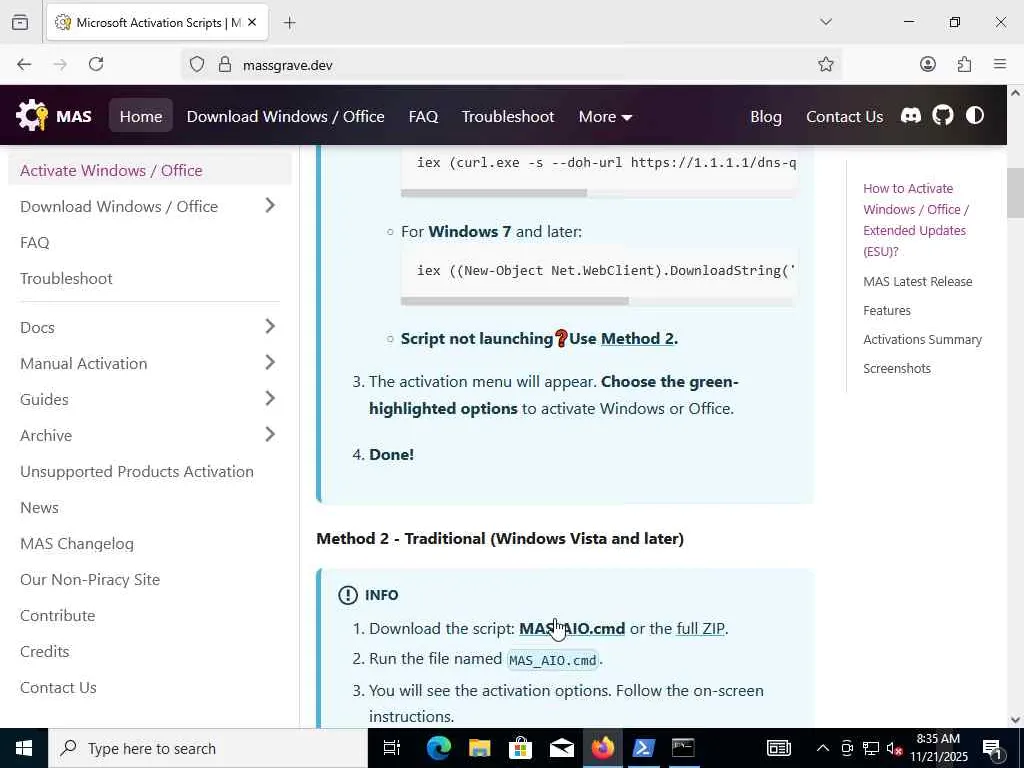1024x768 pixels.
Task: Open the Firefox View icon
Action: coord(20,22)
